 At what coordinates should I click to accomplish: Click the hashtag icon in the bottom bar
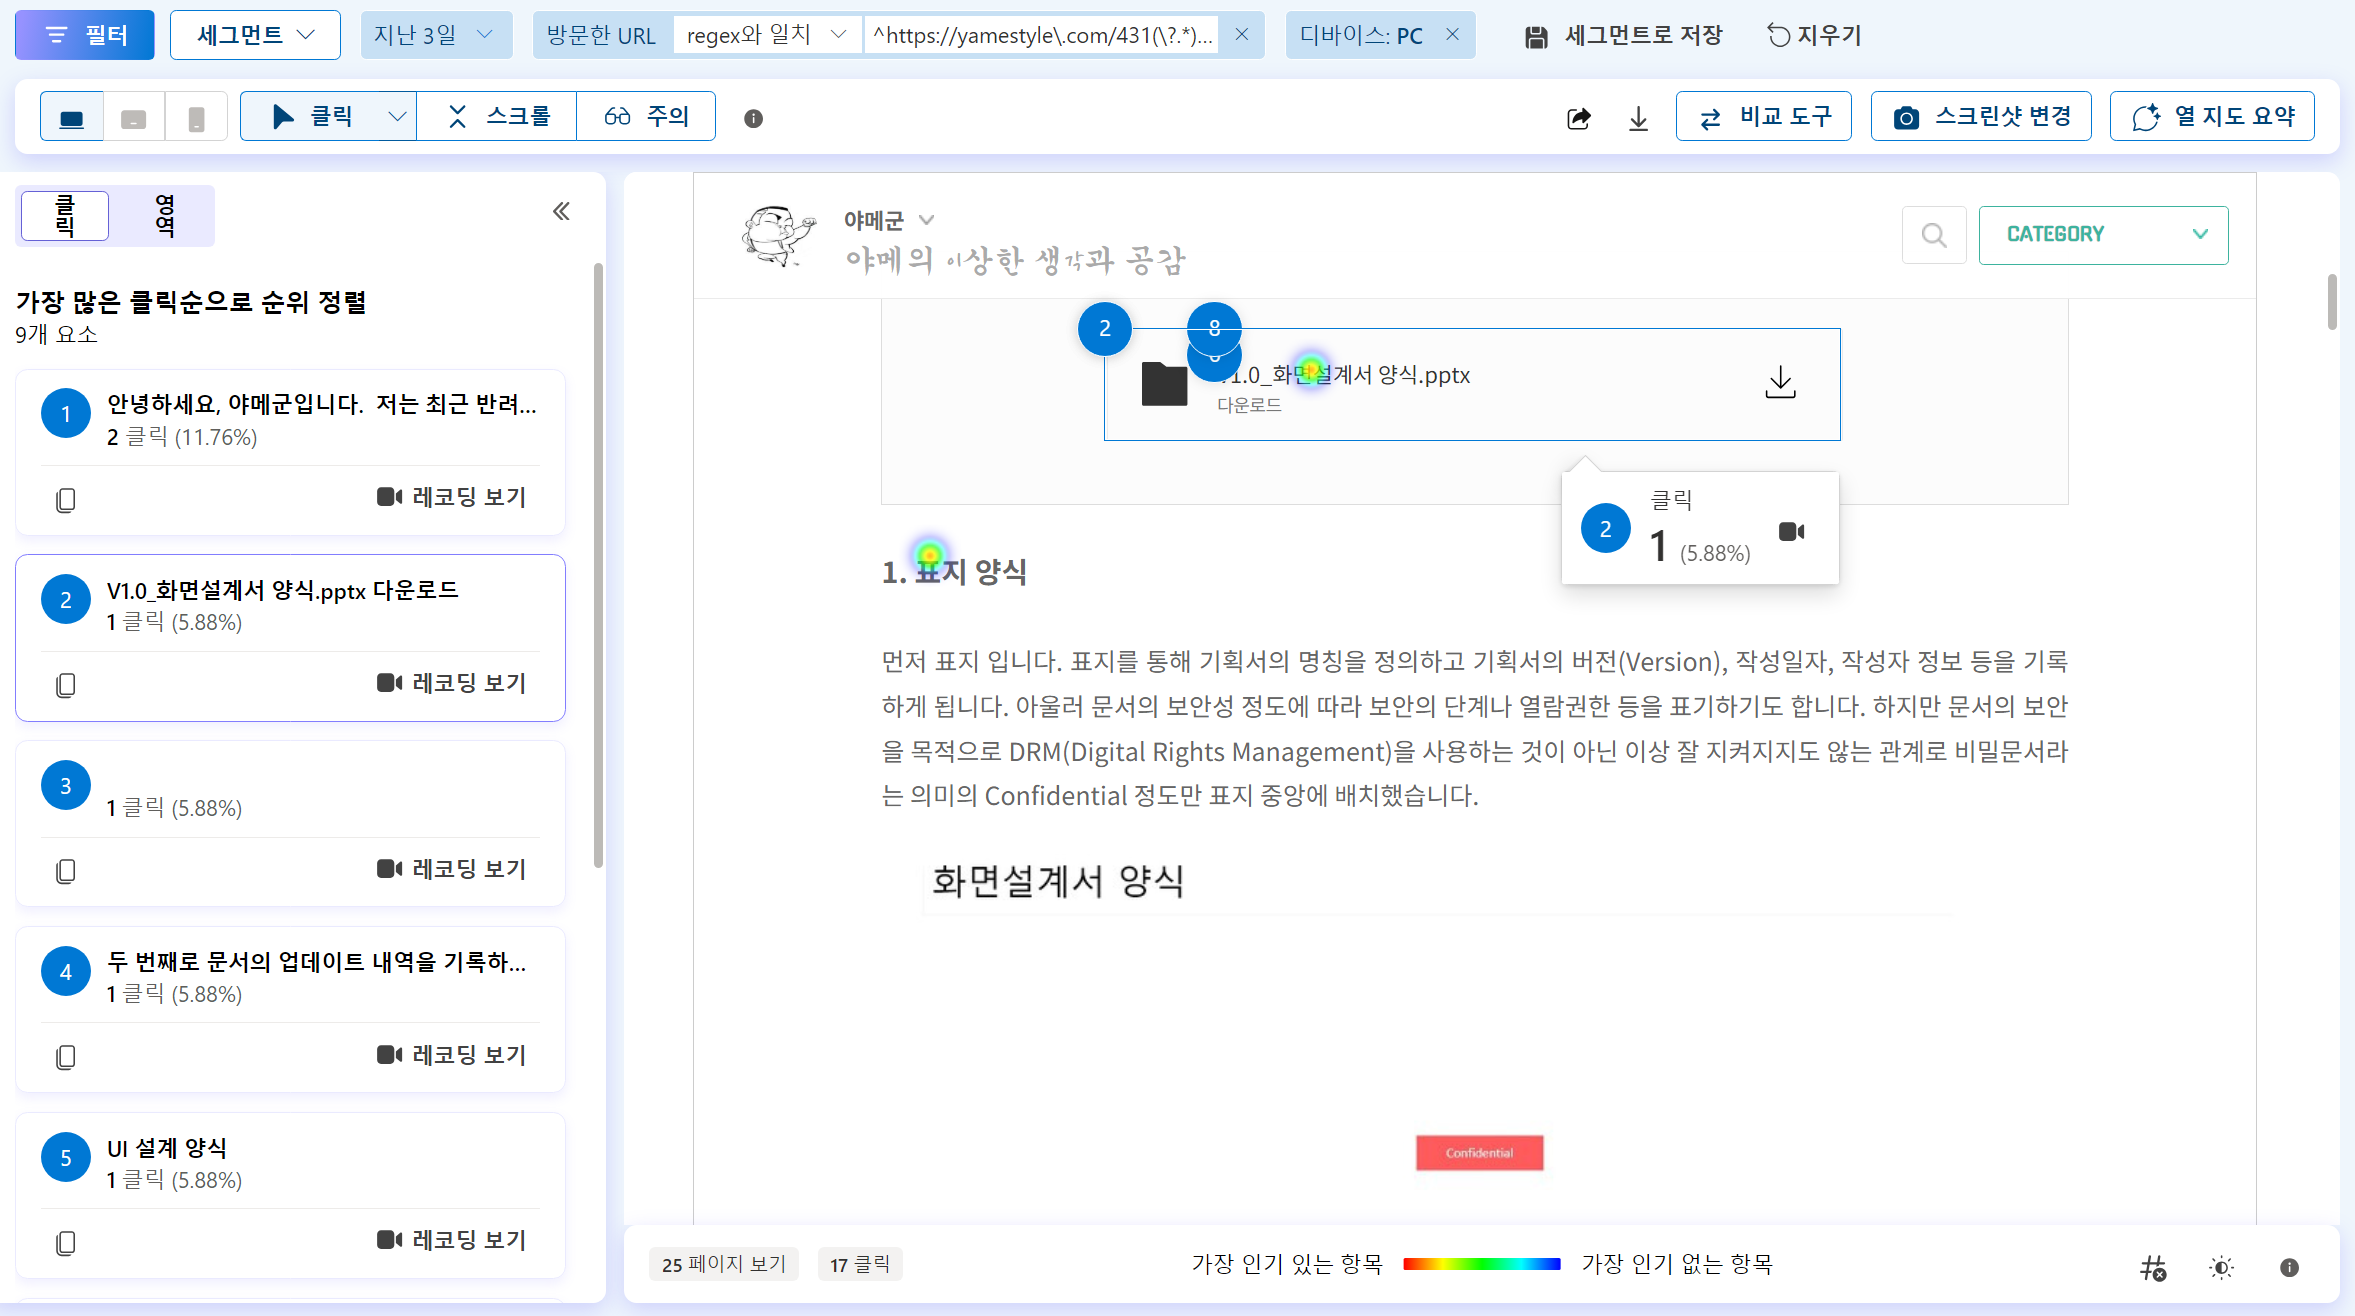[x=2153, y=1267]
